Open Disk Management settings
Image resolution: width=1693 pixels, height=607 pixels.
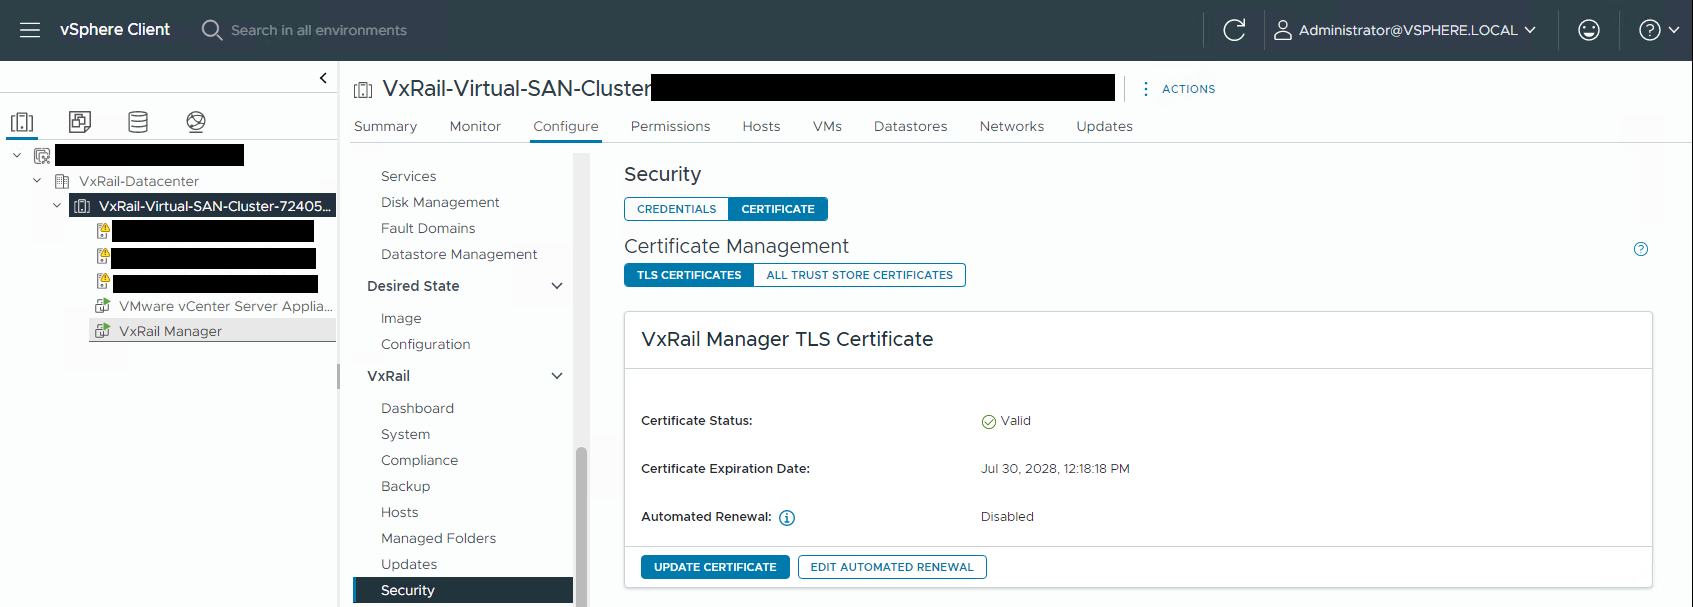point(440,202)
